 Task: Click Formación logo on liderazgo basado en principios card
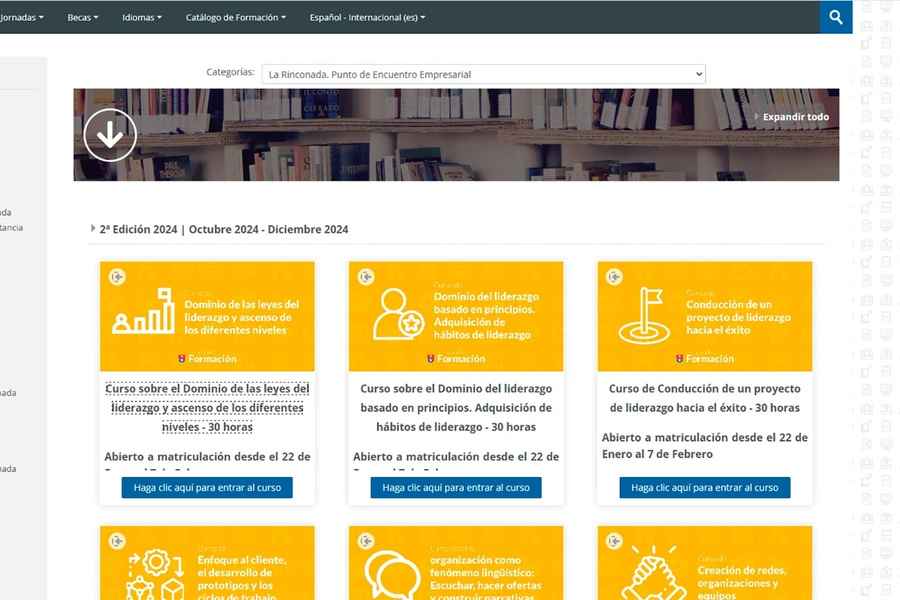click(456, 358)
